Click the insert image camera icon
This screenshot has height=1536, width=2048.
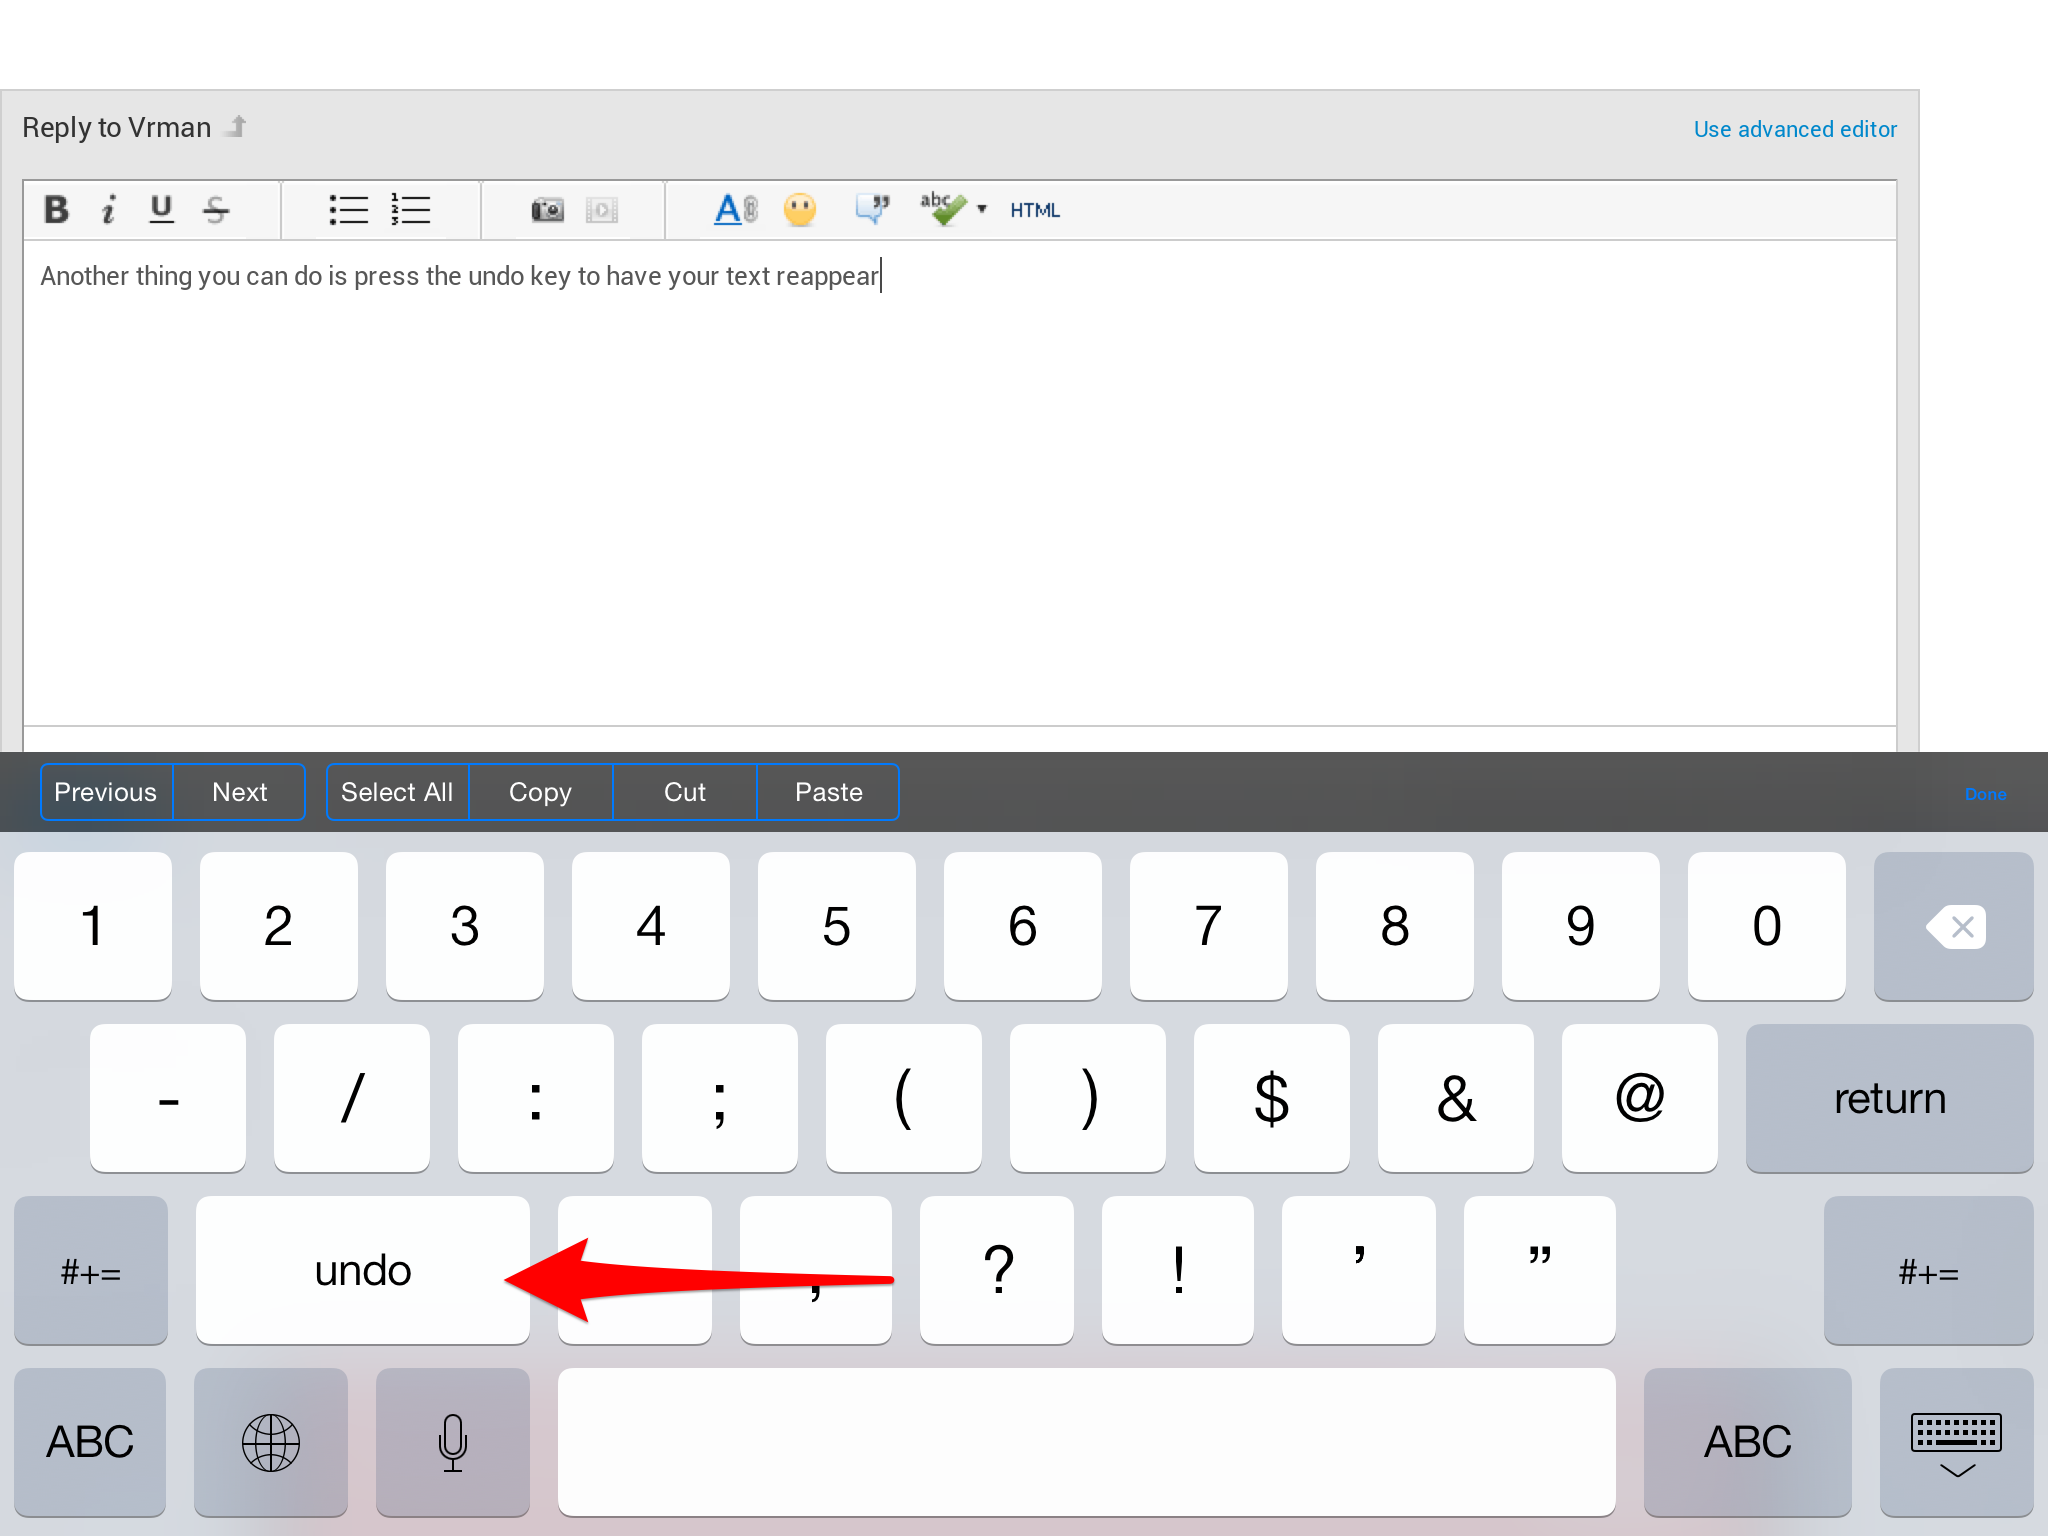[547, 210]
